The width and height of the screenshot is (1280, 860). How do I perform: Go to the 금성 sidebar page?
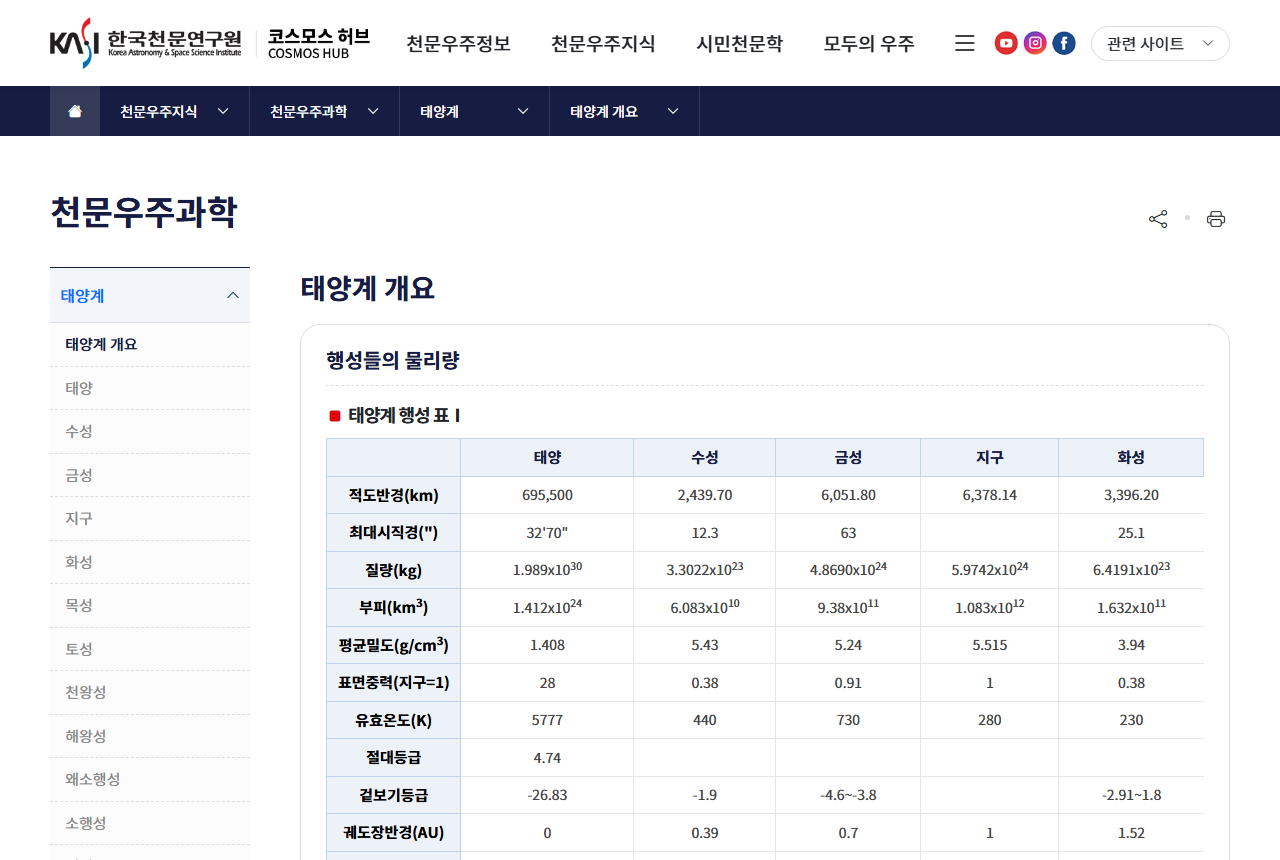(150, 475)
